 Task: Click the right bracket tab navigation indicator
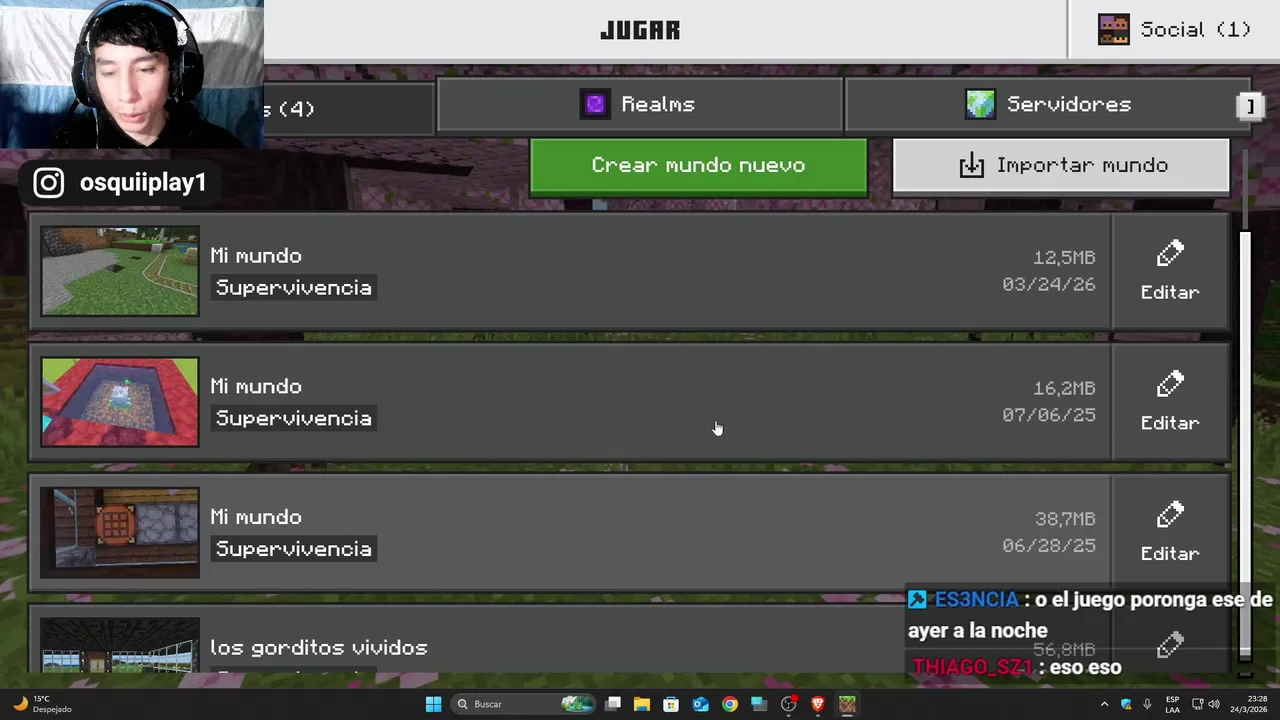click(1250, 105)
